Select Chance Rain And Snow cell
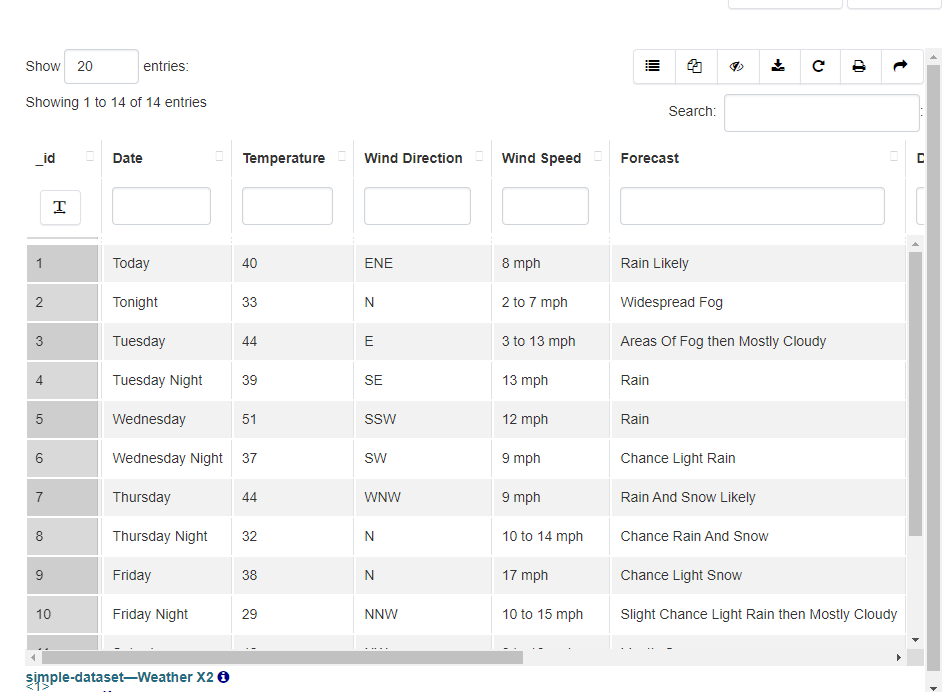Viewport: 945px width, 692px height. [758, 536]
